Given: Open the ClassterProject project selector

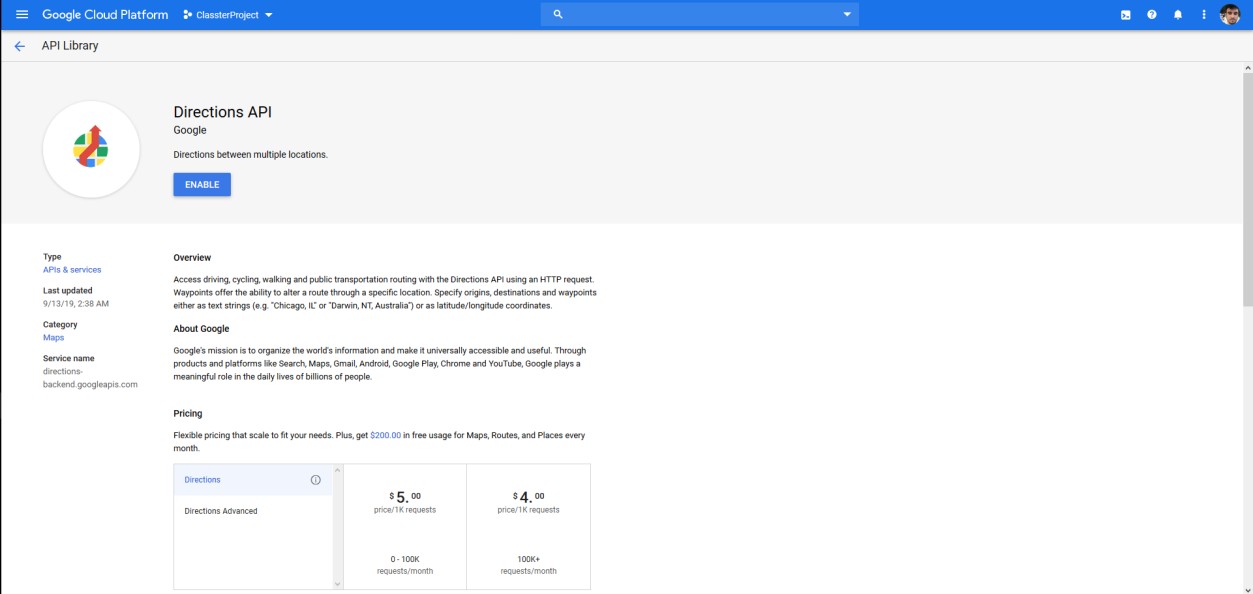Looking at the screenshot, I should [228, 15].
